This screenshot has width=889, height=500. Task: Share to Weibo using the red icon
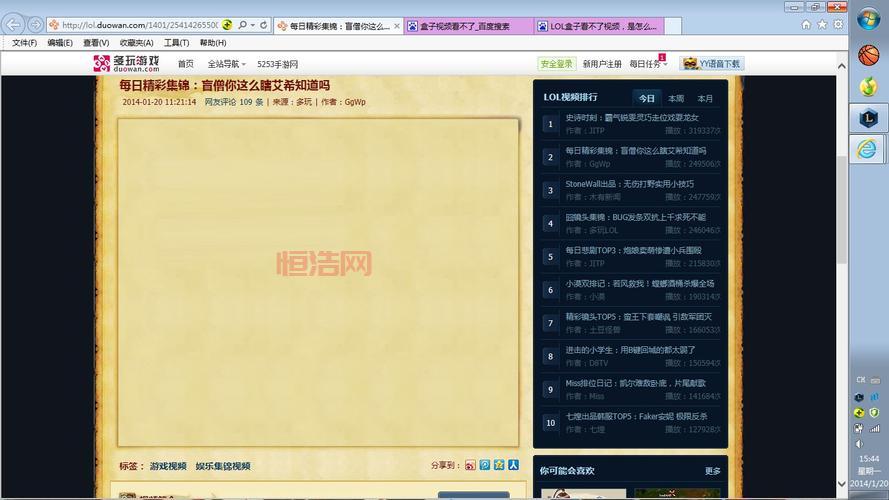click(471, 465)
